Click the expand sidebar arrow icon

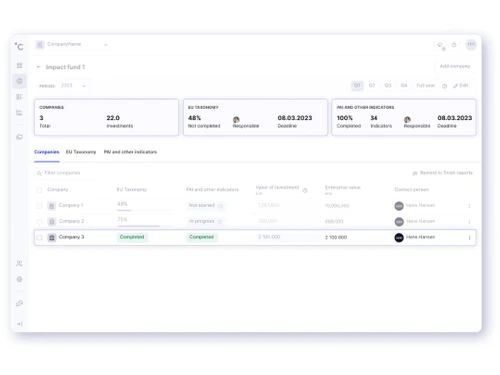pos(19,324)
